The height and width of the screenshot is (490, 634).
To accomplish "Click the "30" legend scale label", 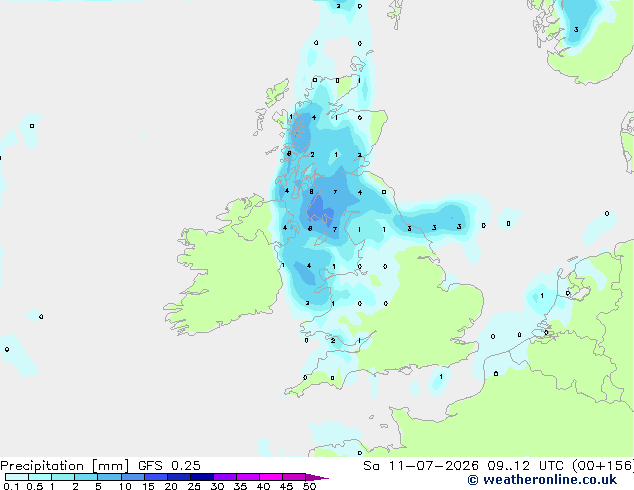I will click(x=217, y=486).
